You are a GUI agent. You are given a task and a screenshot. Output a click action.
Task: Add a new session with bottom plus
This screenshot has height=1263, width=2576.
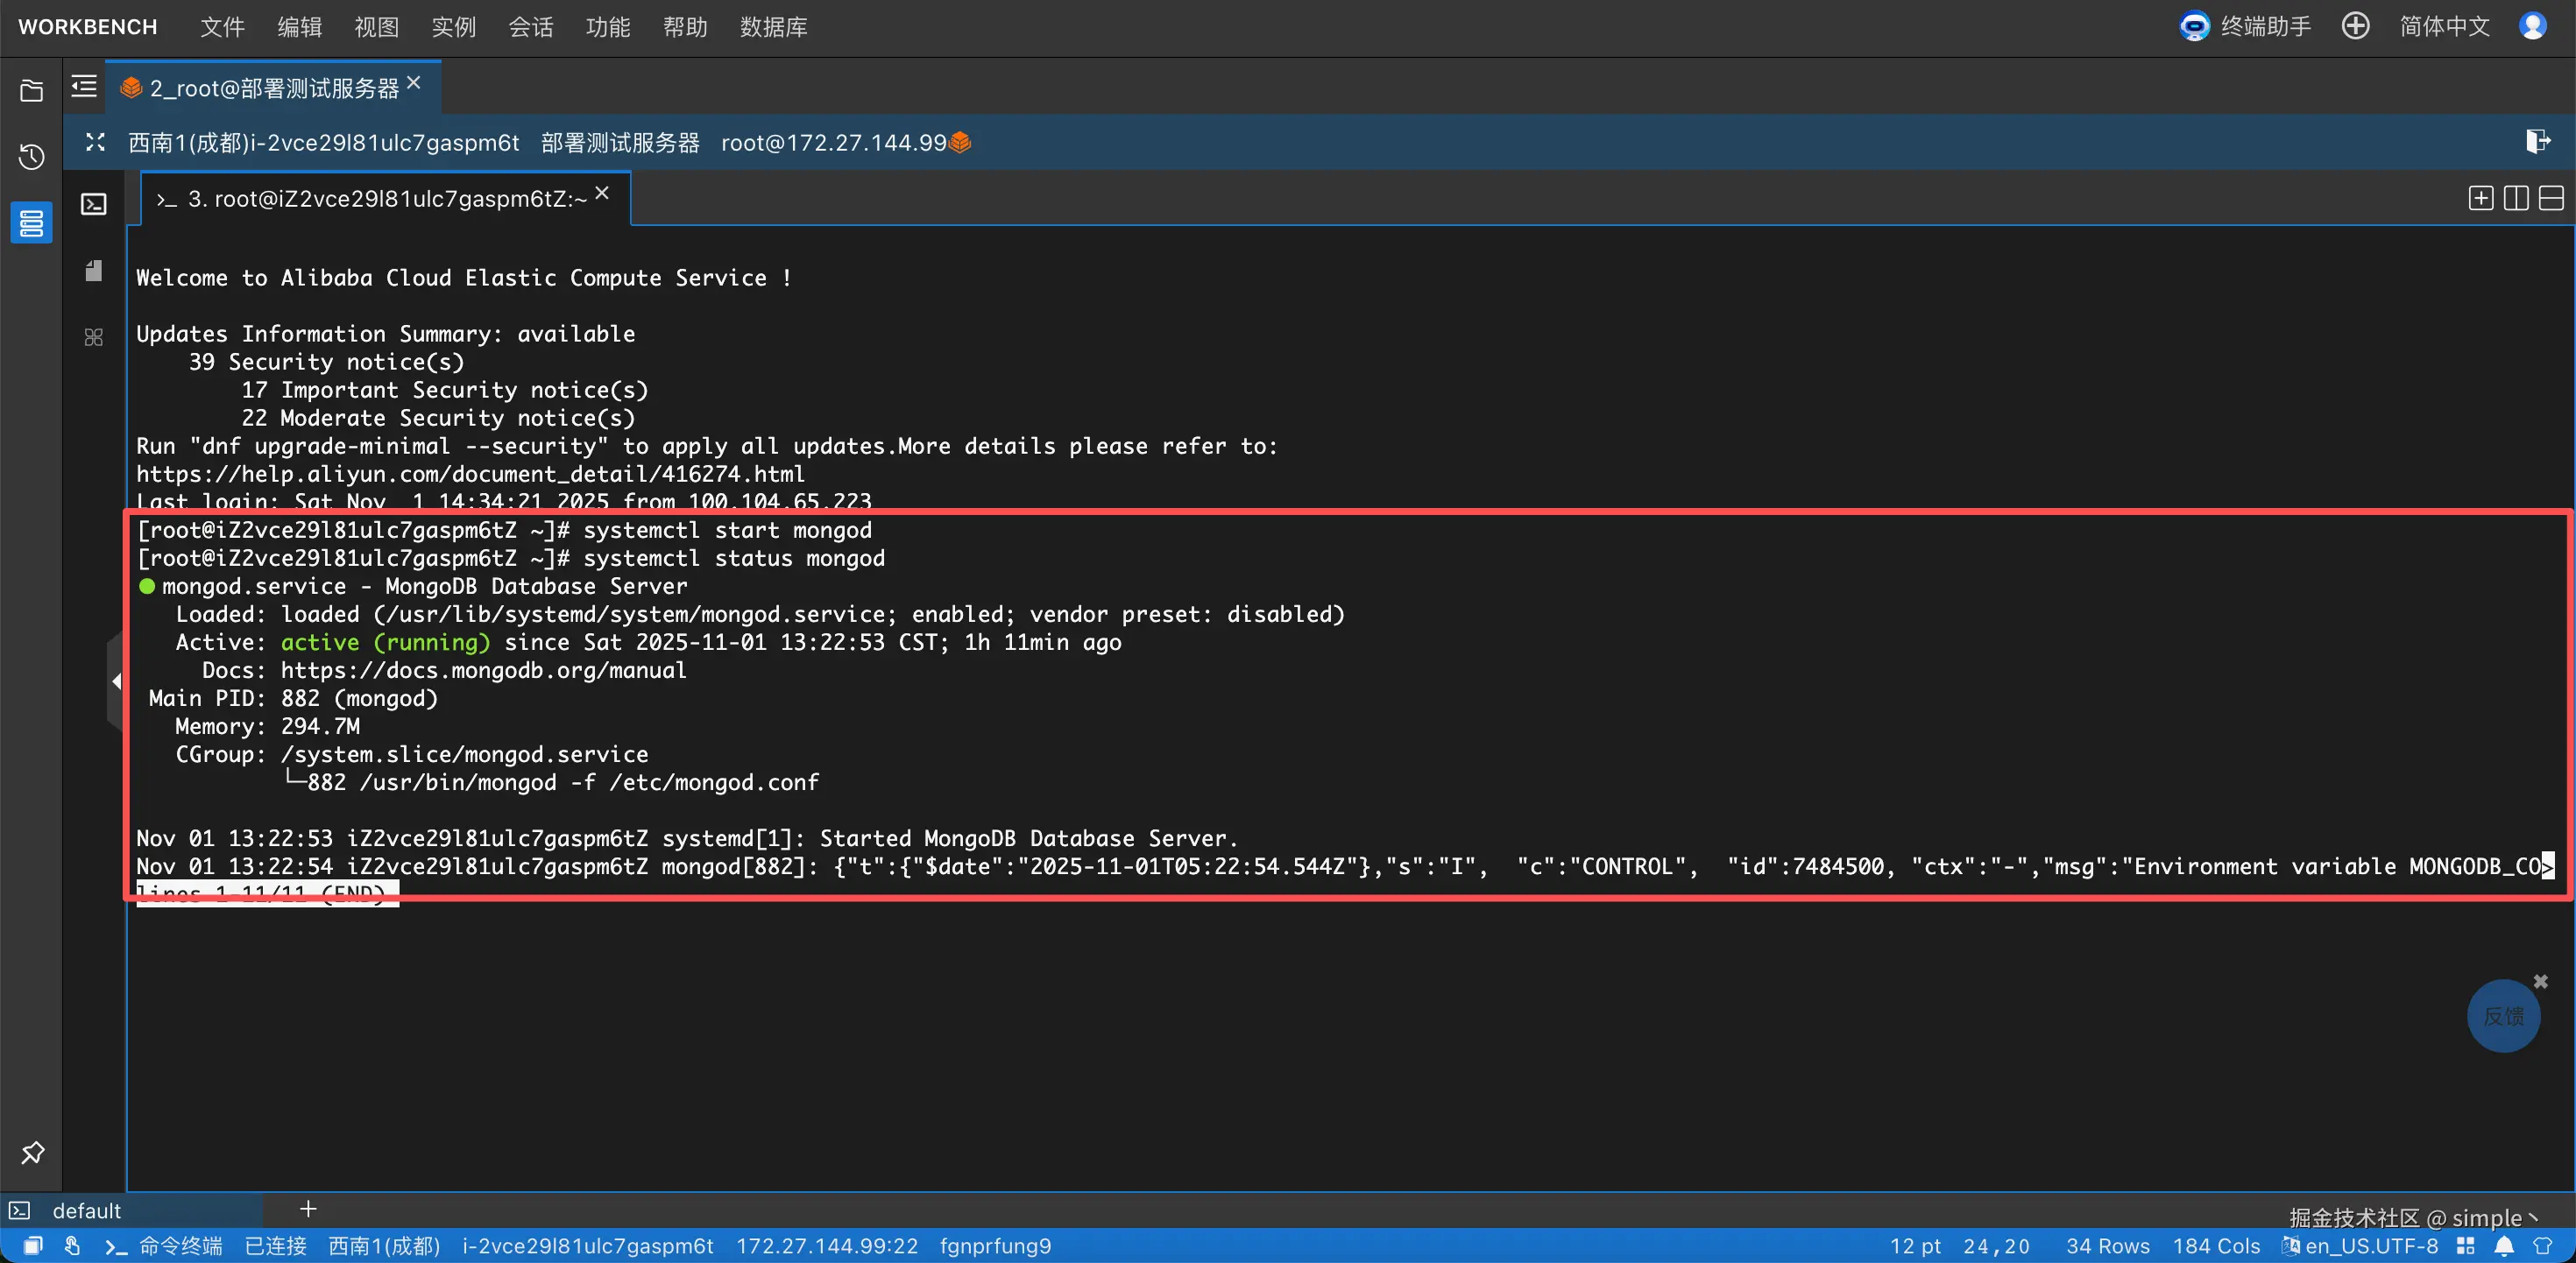(308, 1209)
